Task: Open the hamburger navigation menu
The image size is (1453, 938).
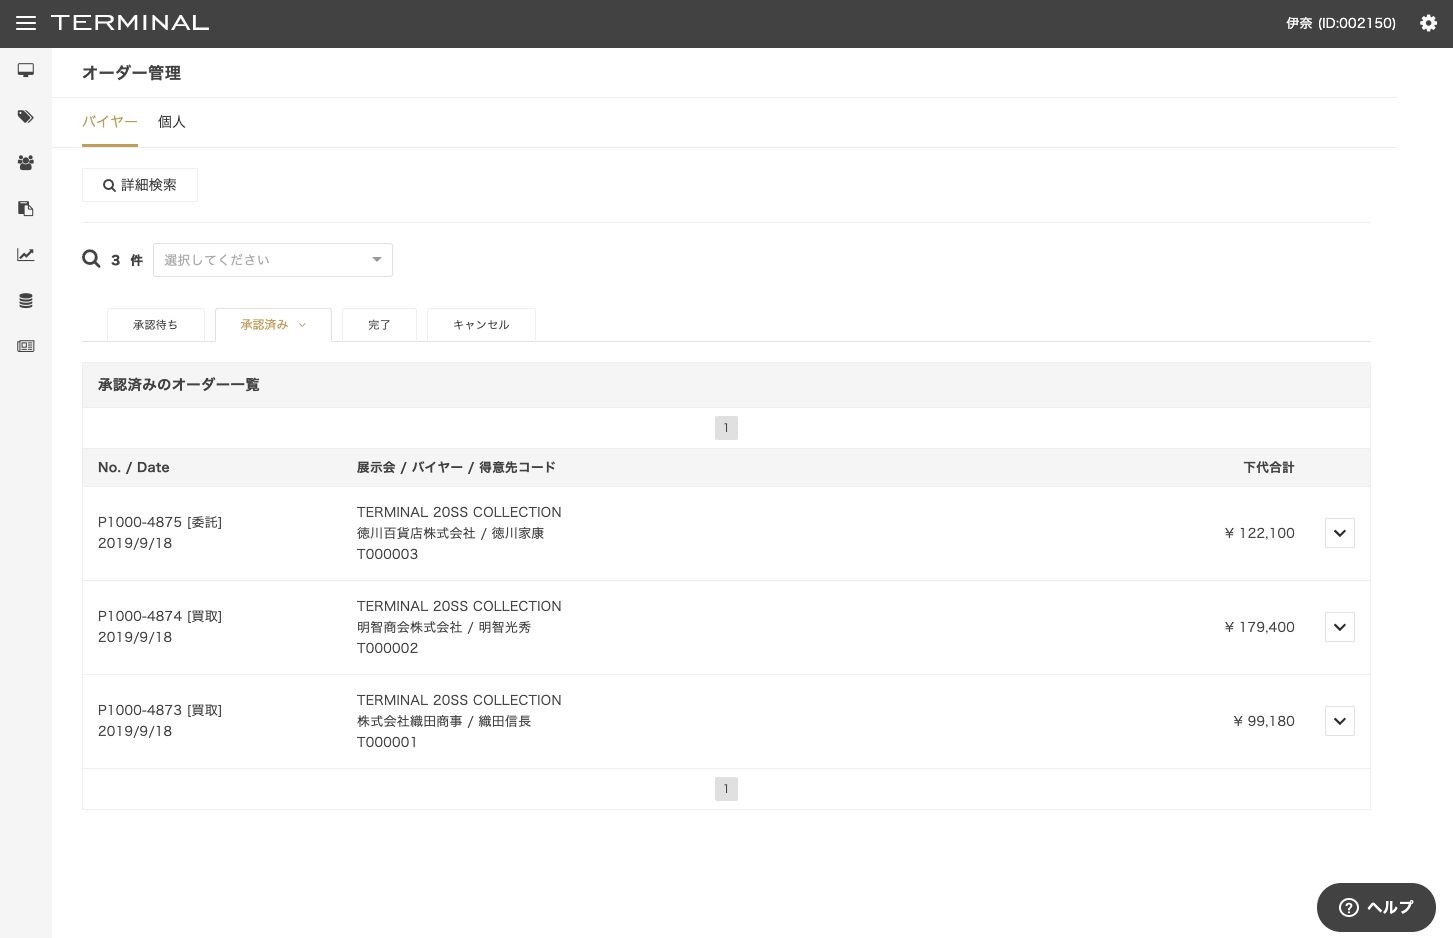Action: (x=26, y=23)
